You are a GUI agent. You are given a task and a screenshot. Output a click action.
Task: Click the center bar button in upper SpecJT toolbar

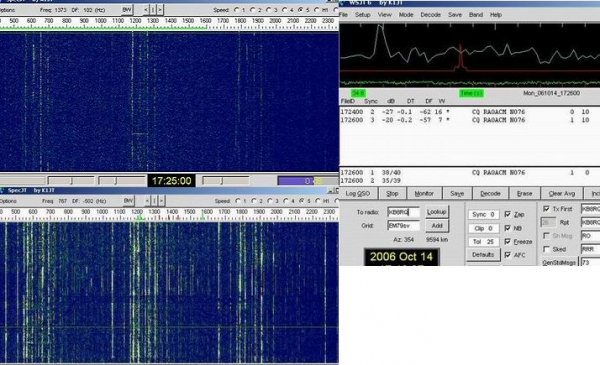click(x=153, y=10)
